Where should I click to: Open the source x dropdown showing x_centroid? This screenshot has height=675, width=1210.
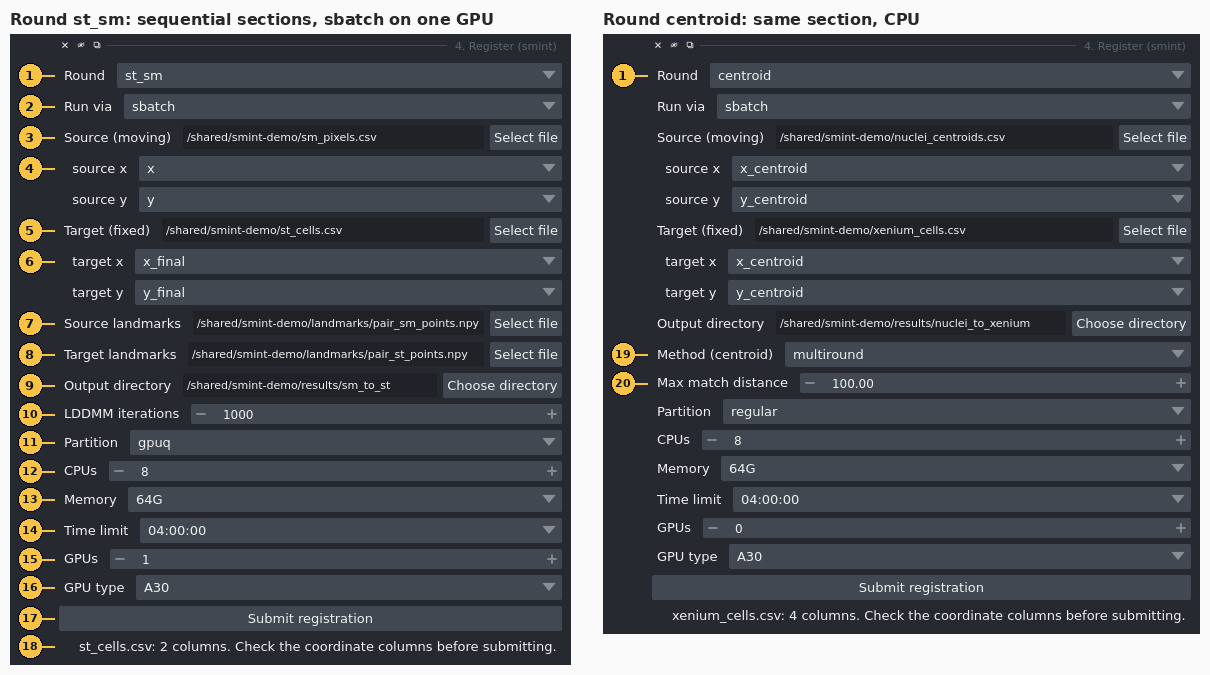(x=961, y=169)
